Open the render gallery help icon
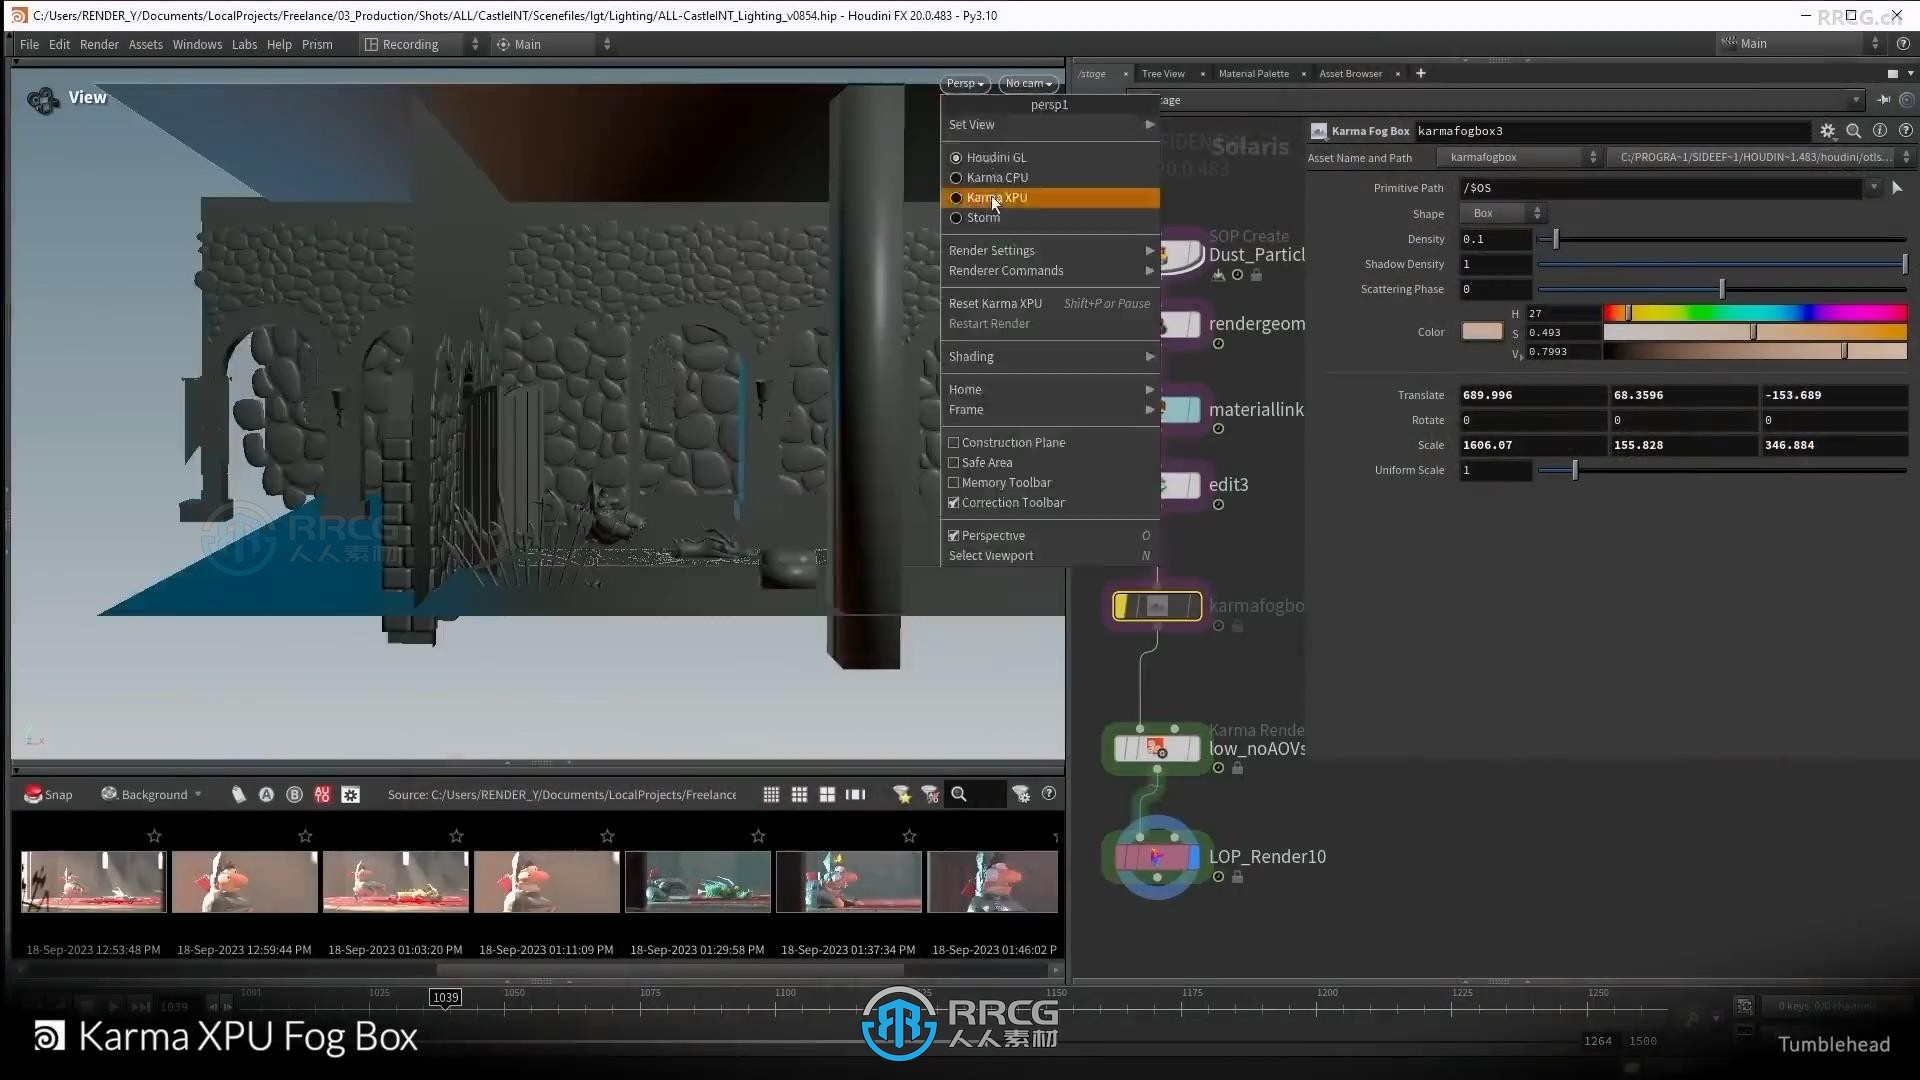This screenshot has width=1920, height=1080. click(1049, 793)
